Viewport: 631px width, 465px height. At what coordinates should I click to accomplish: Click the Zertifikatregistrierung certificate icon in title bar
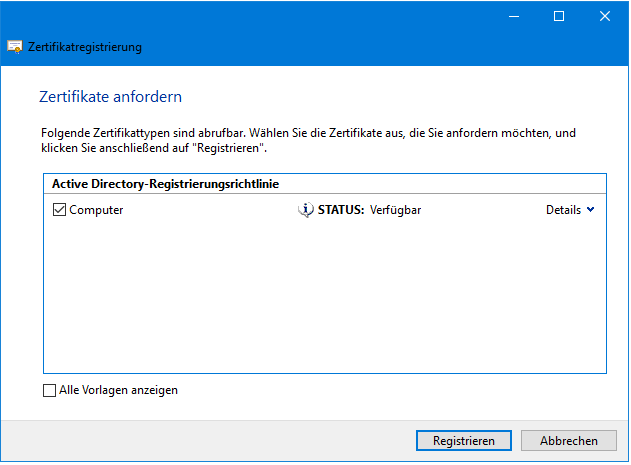click(x=15, y=47)
